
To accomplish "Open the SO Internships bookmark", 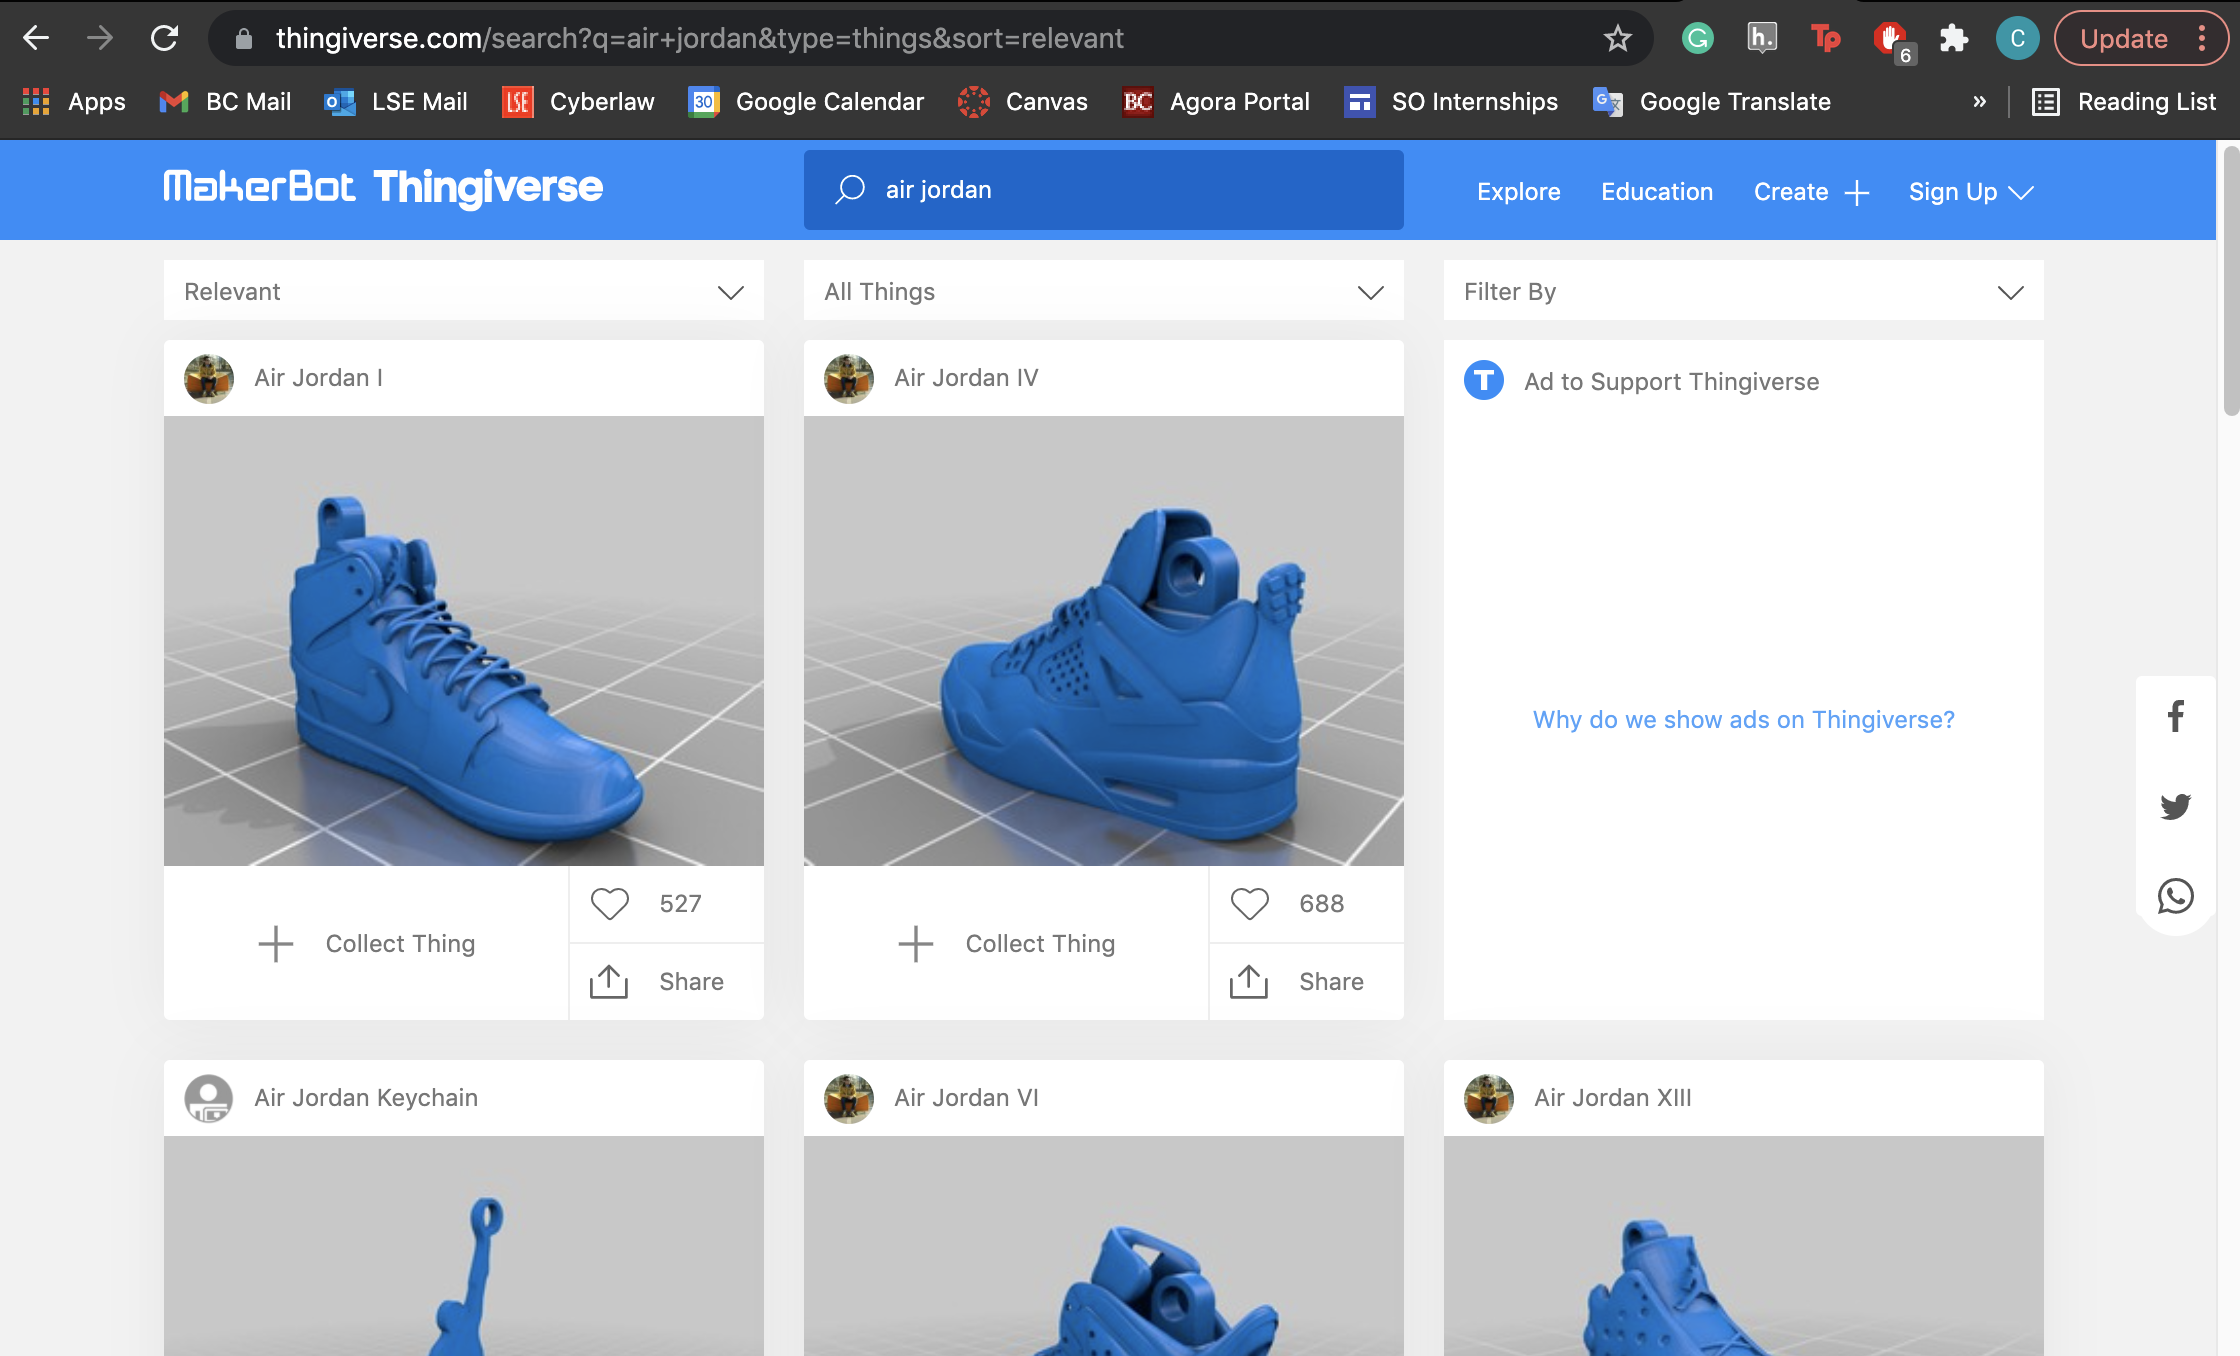I will tap(1451, 101).
